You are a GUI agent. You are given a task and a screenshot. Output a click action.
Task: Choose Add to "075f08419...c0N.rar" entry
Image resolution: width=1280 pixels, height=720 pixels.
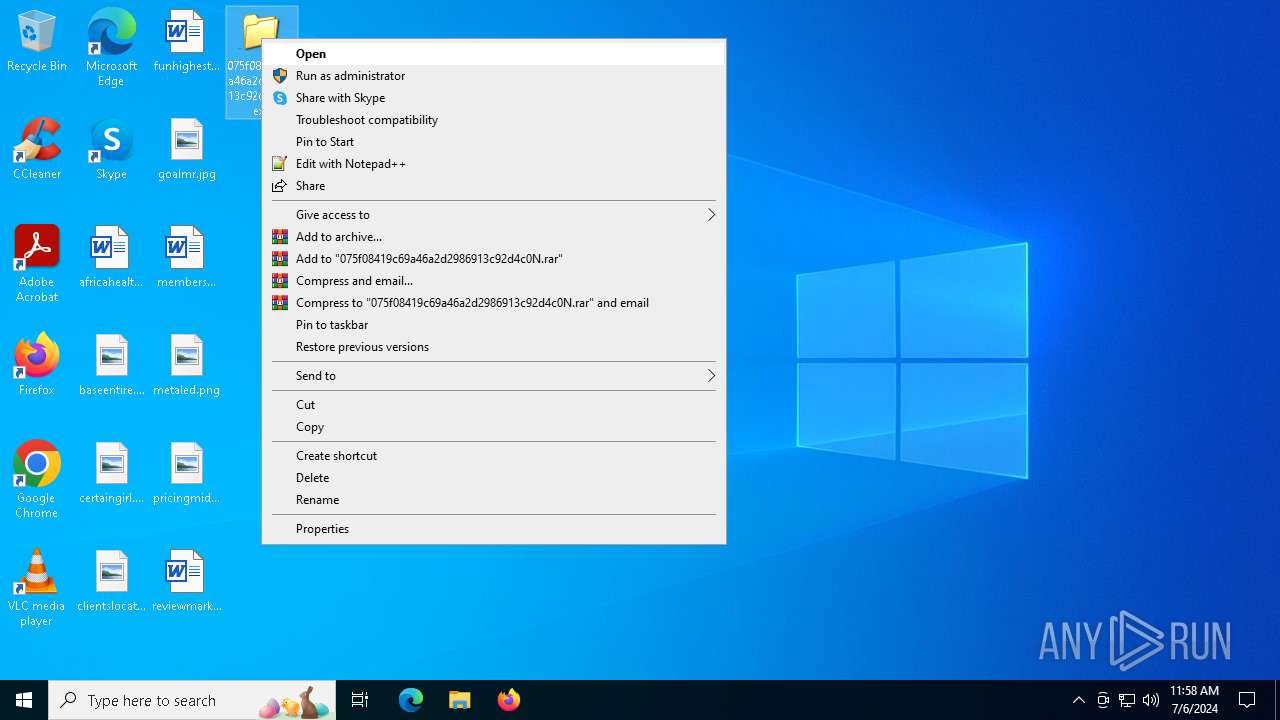(x=494, y=259)
